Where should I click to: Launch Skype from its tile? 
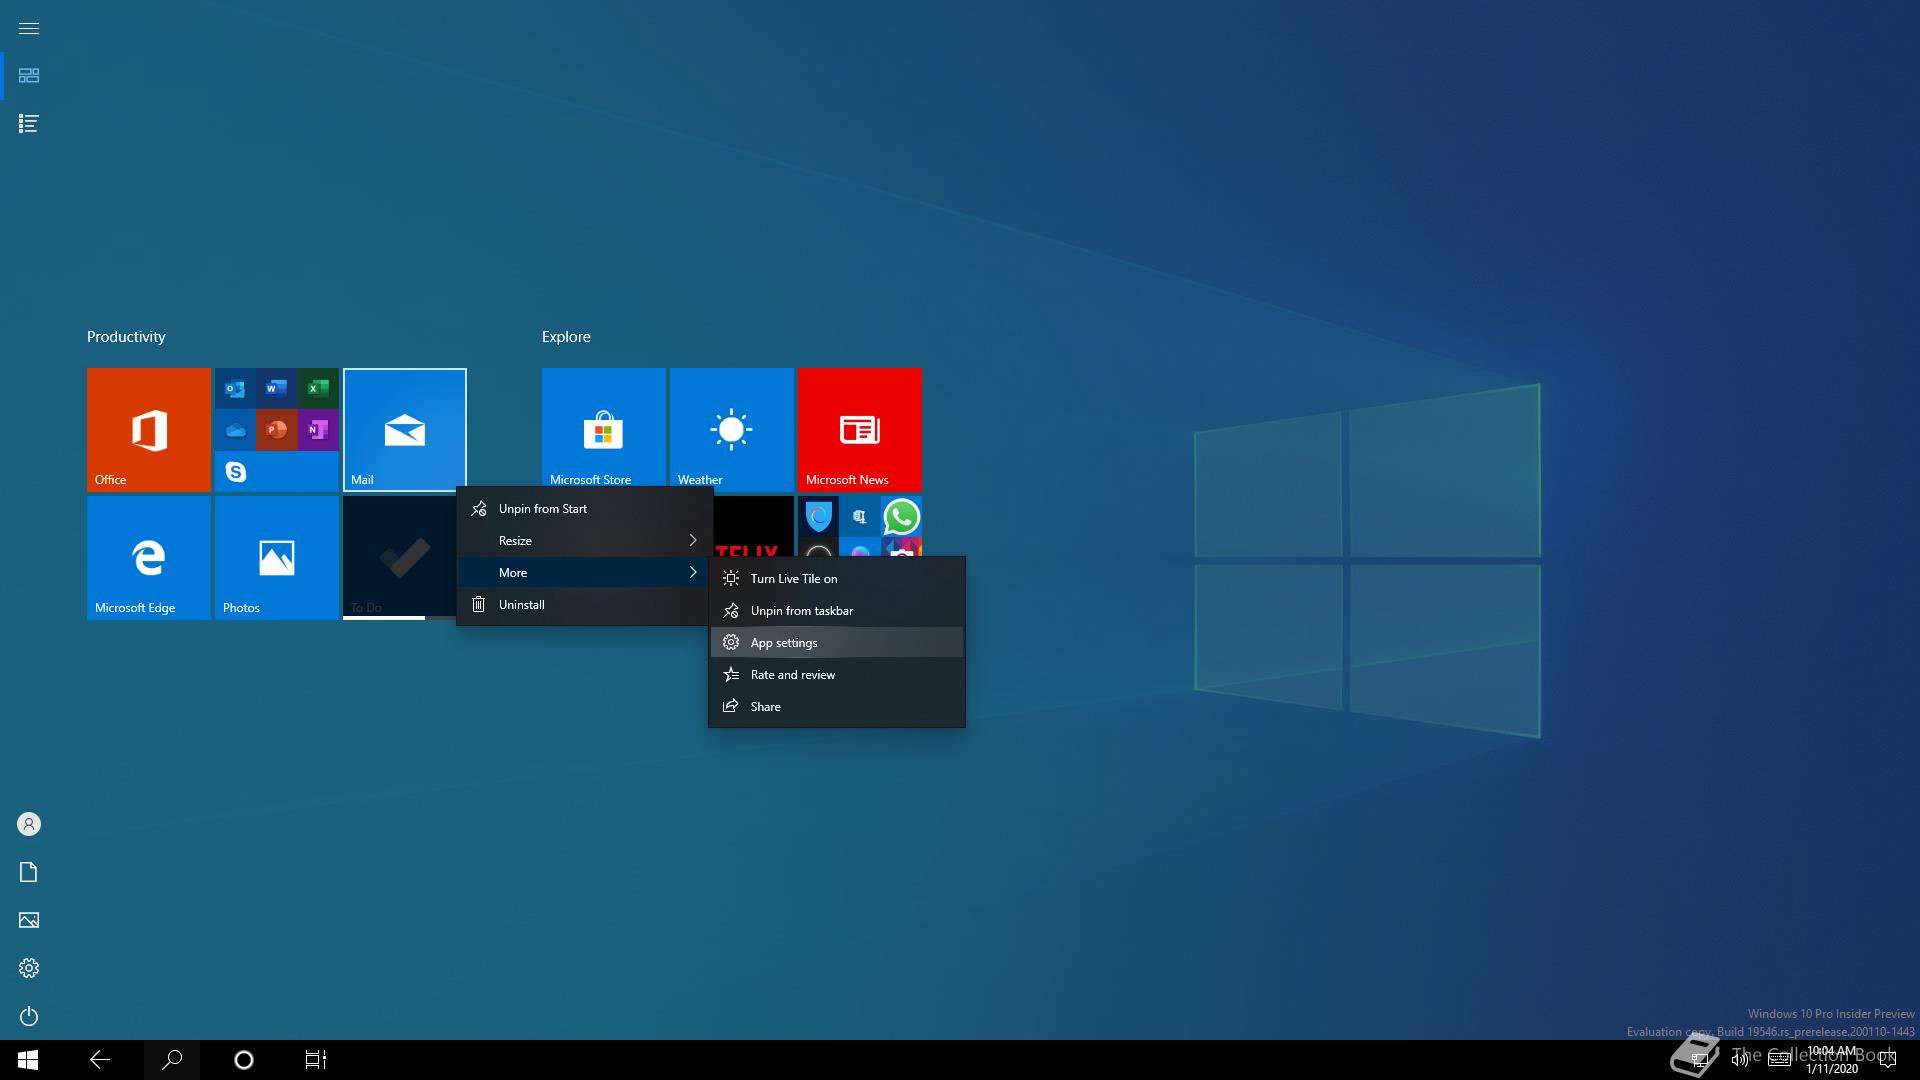235,471
